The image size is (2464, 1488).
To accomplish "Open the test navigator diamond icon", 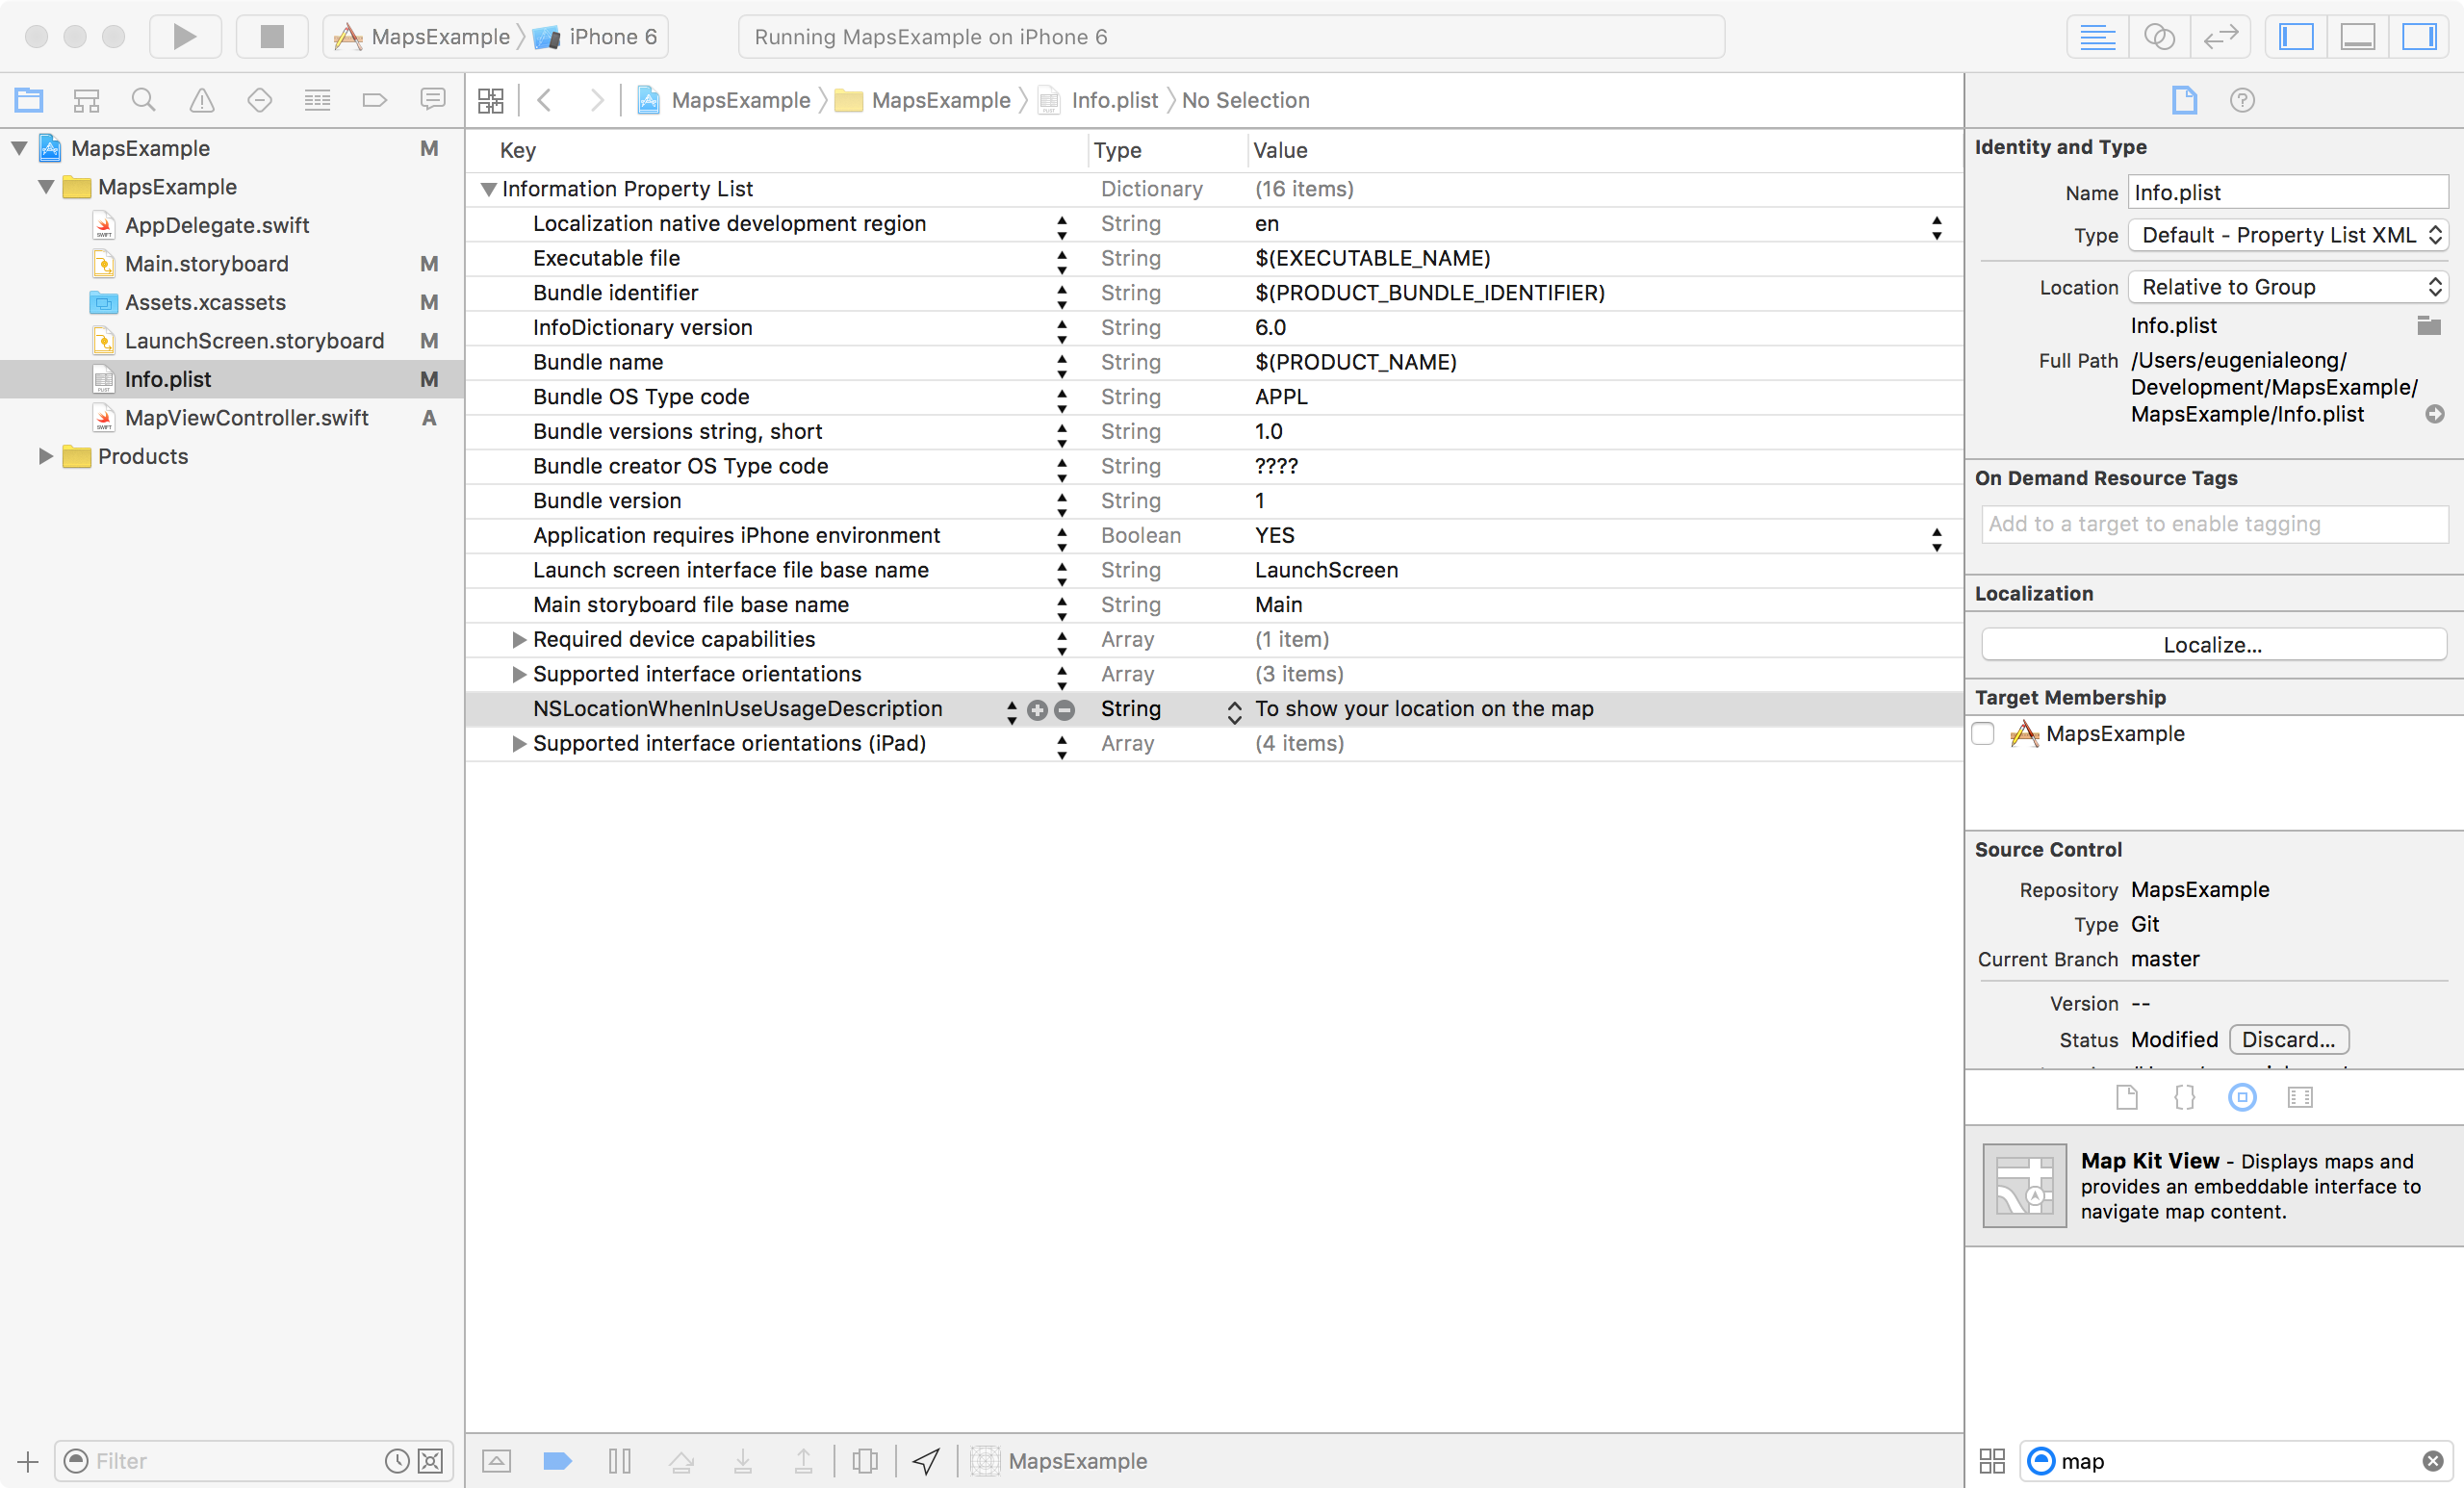I will (260, 100).
